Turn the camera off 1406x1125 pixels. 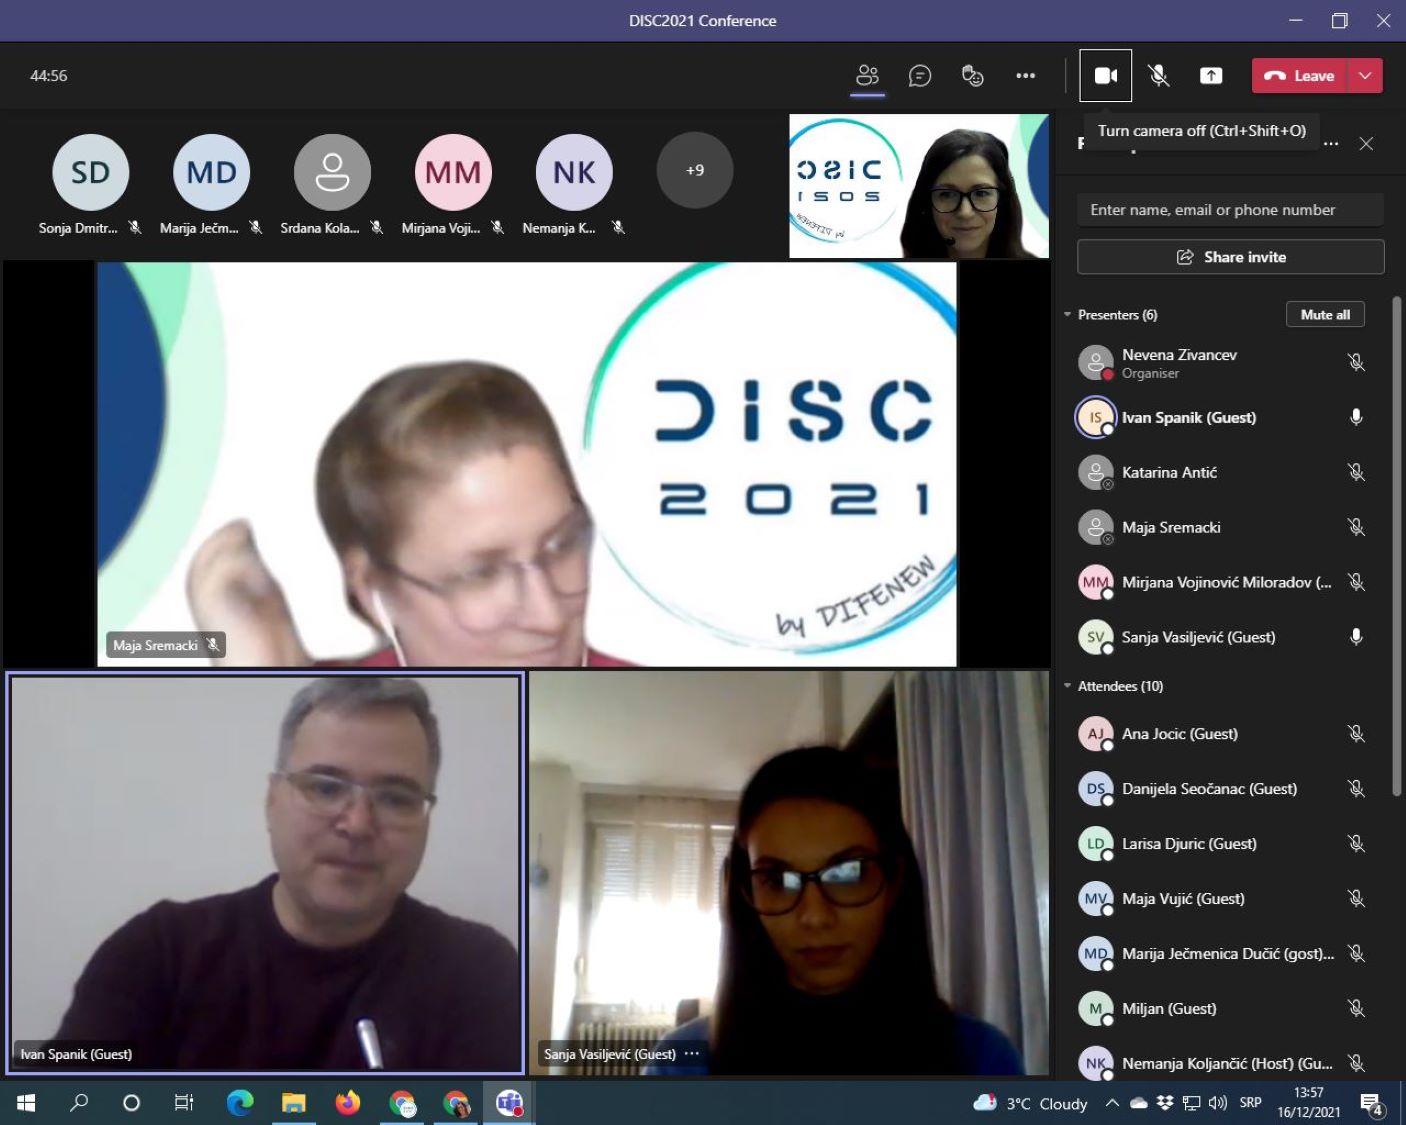(x=1105, y=76)
